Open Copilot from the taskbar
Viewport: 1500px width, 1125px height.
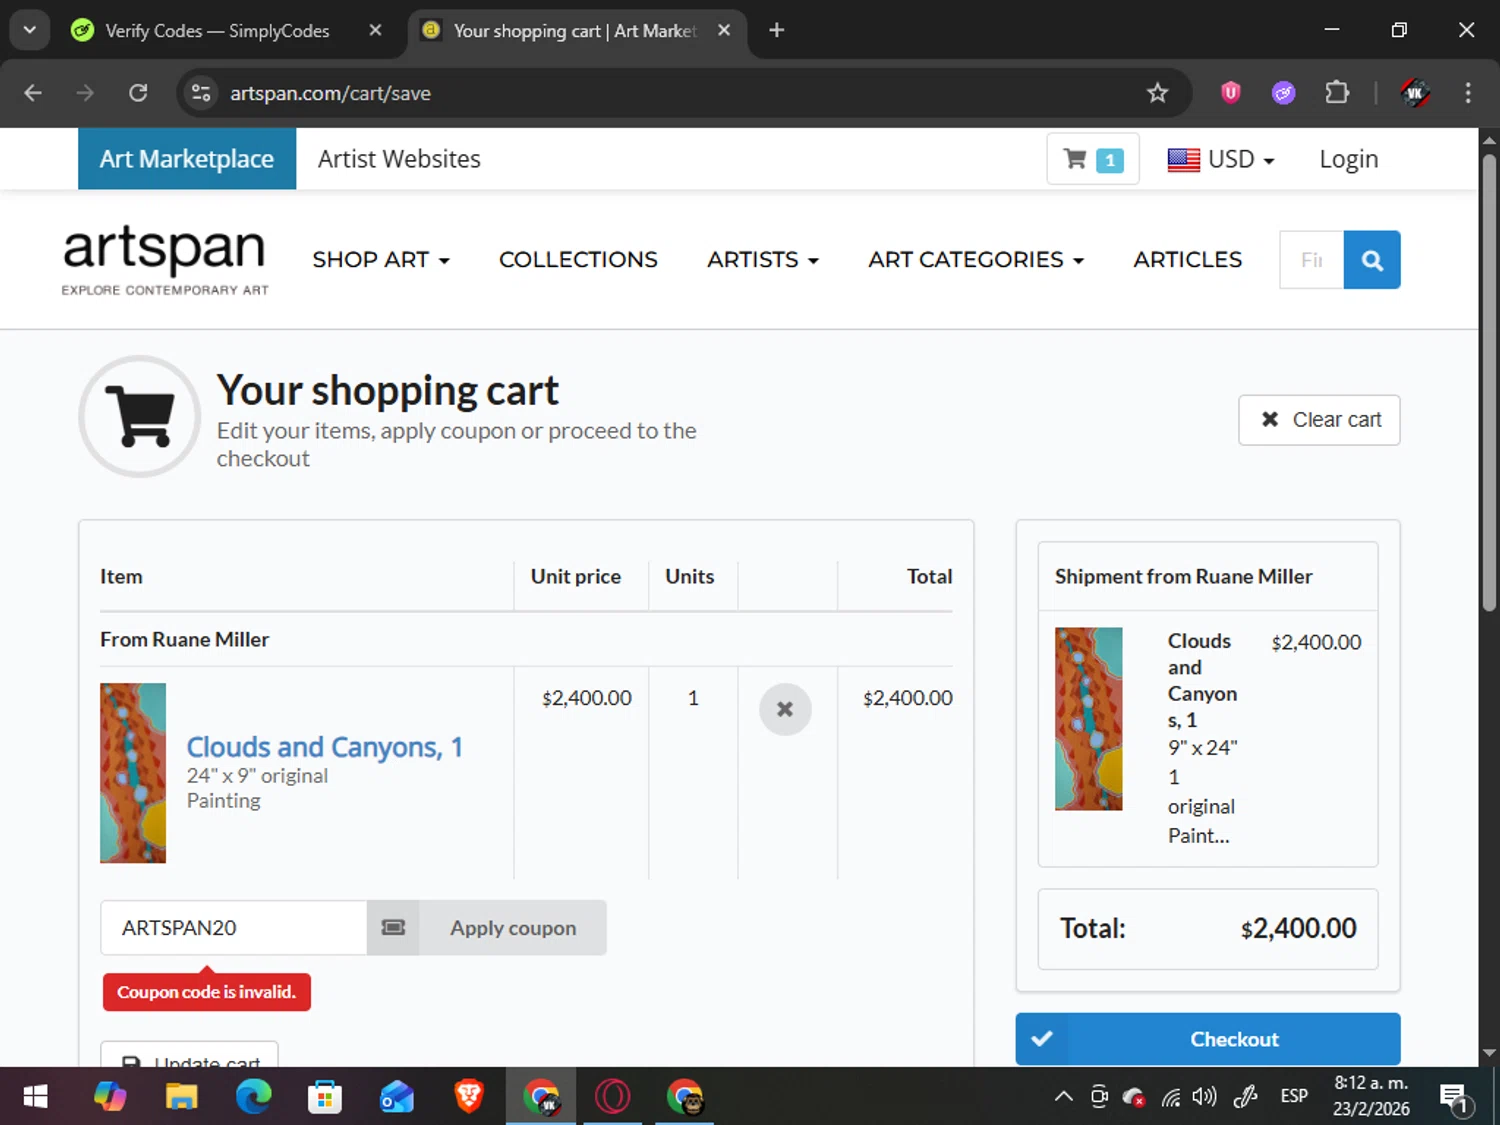(110, 1097)
